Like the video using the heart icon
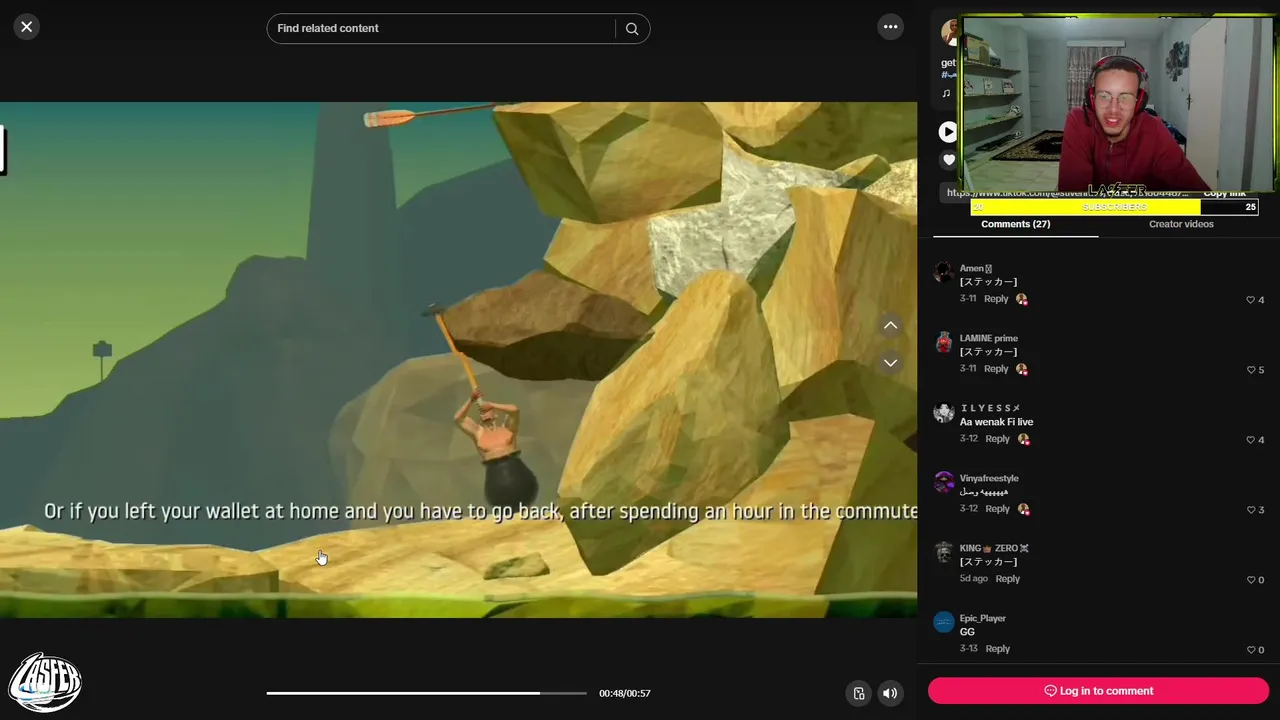This screenshot has height=720, width=1280. tap(949, 160)
